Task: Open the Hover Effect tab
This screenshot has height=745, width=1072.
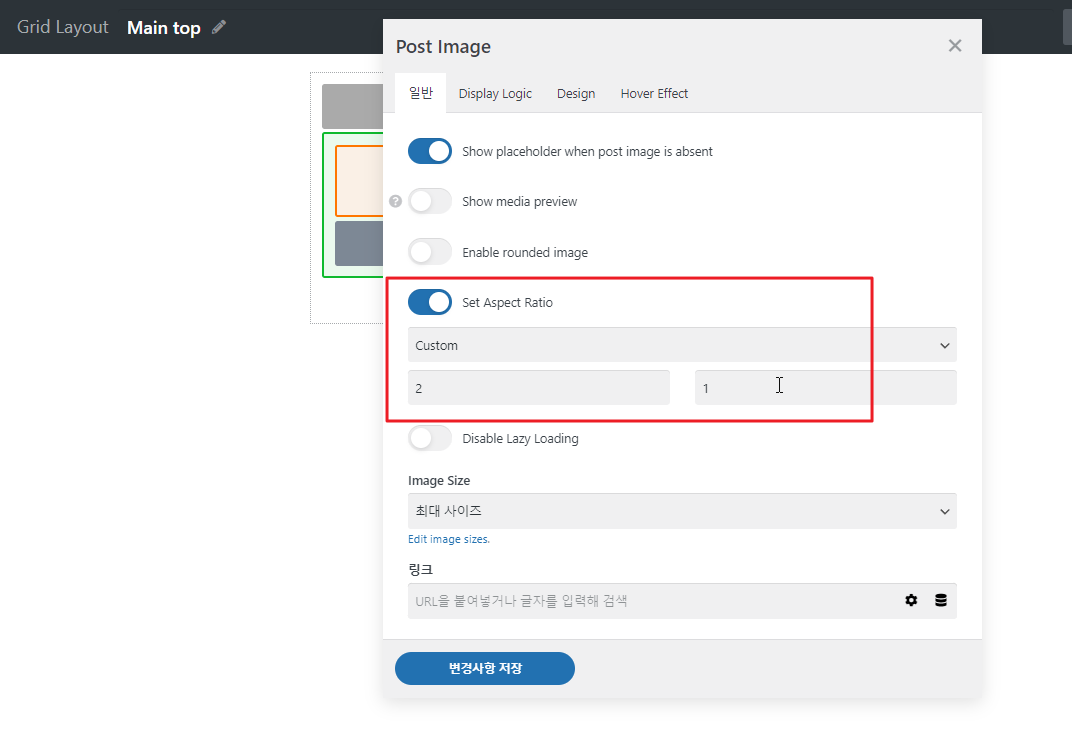Action: tap(654, 94)
